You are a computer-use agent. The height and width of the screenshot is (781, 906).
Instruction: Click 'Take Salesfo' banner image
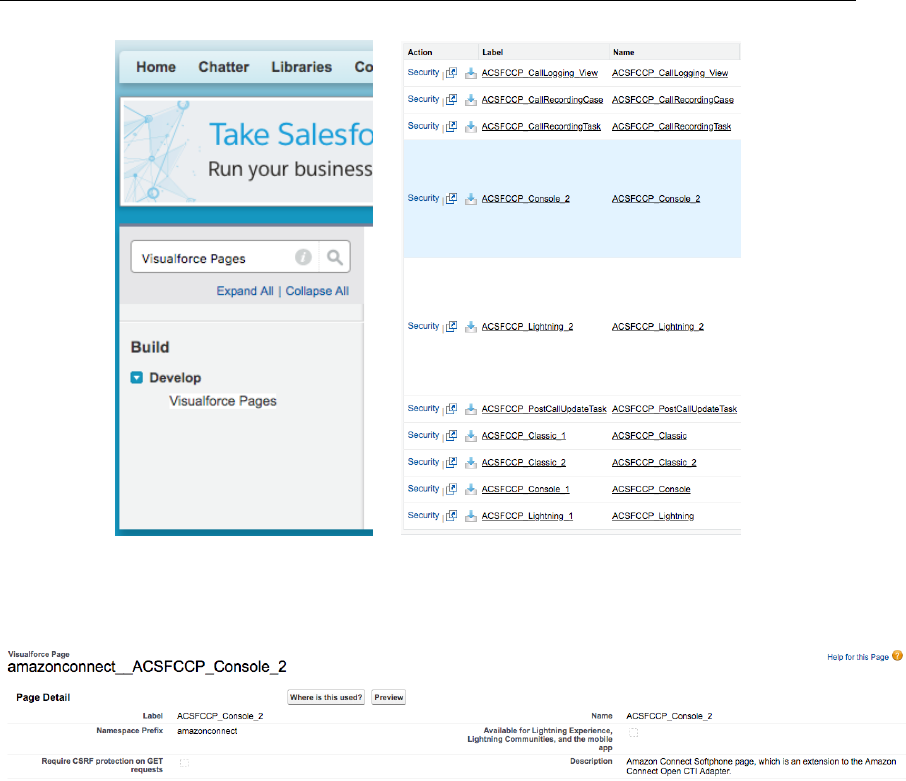pos(247,151)
